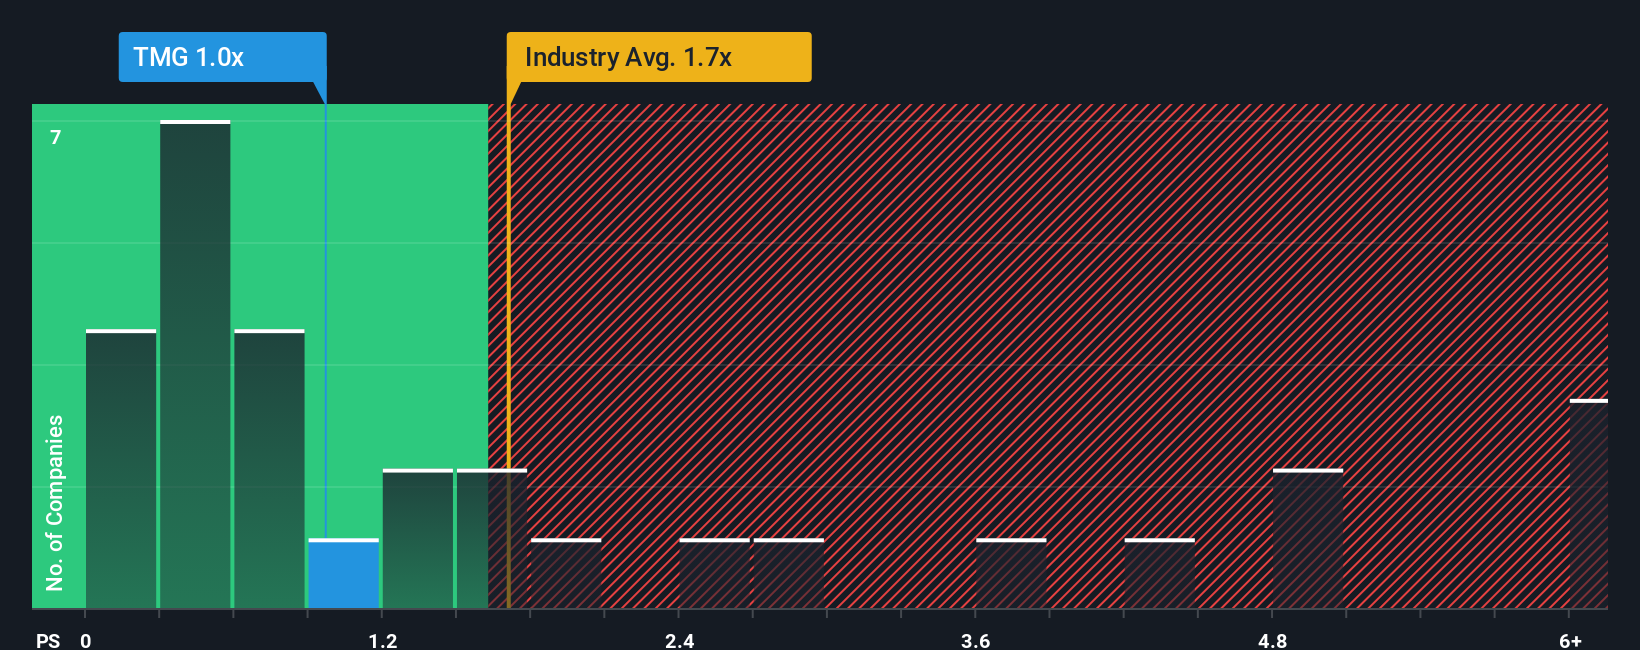
Task: Click the '2.4' x-axis tick label
Action: (x=680, y=640)
